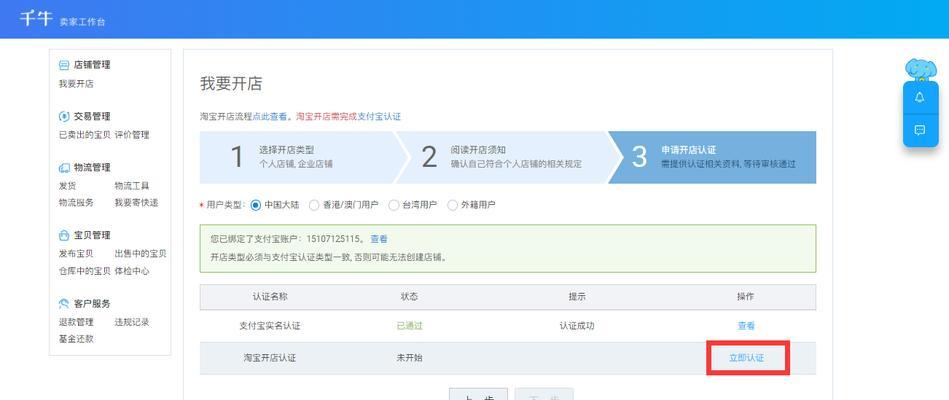Open 发货 link in sidebar
This screenshot has height=400, width=949.
[67, 186]
